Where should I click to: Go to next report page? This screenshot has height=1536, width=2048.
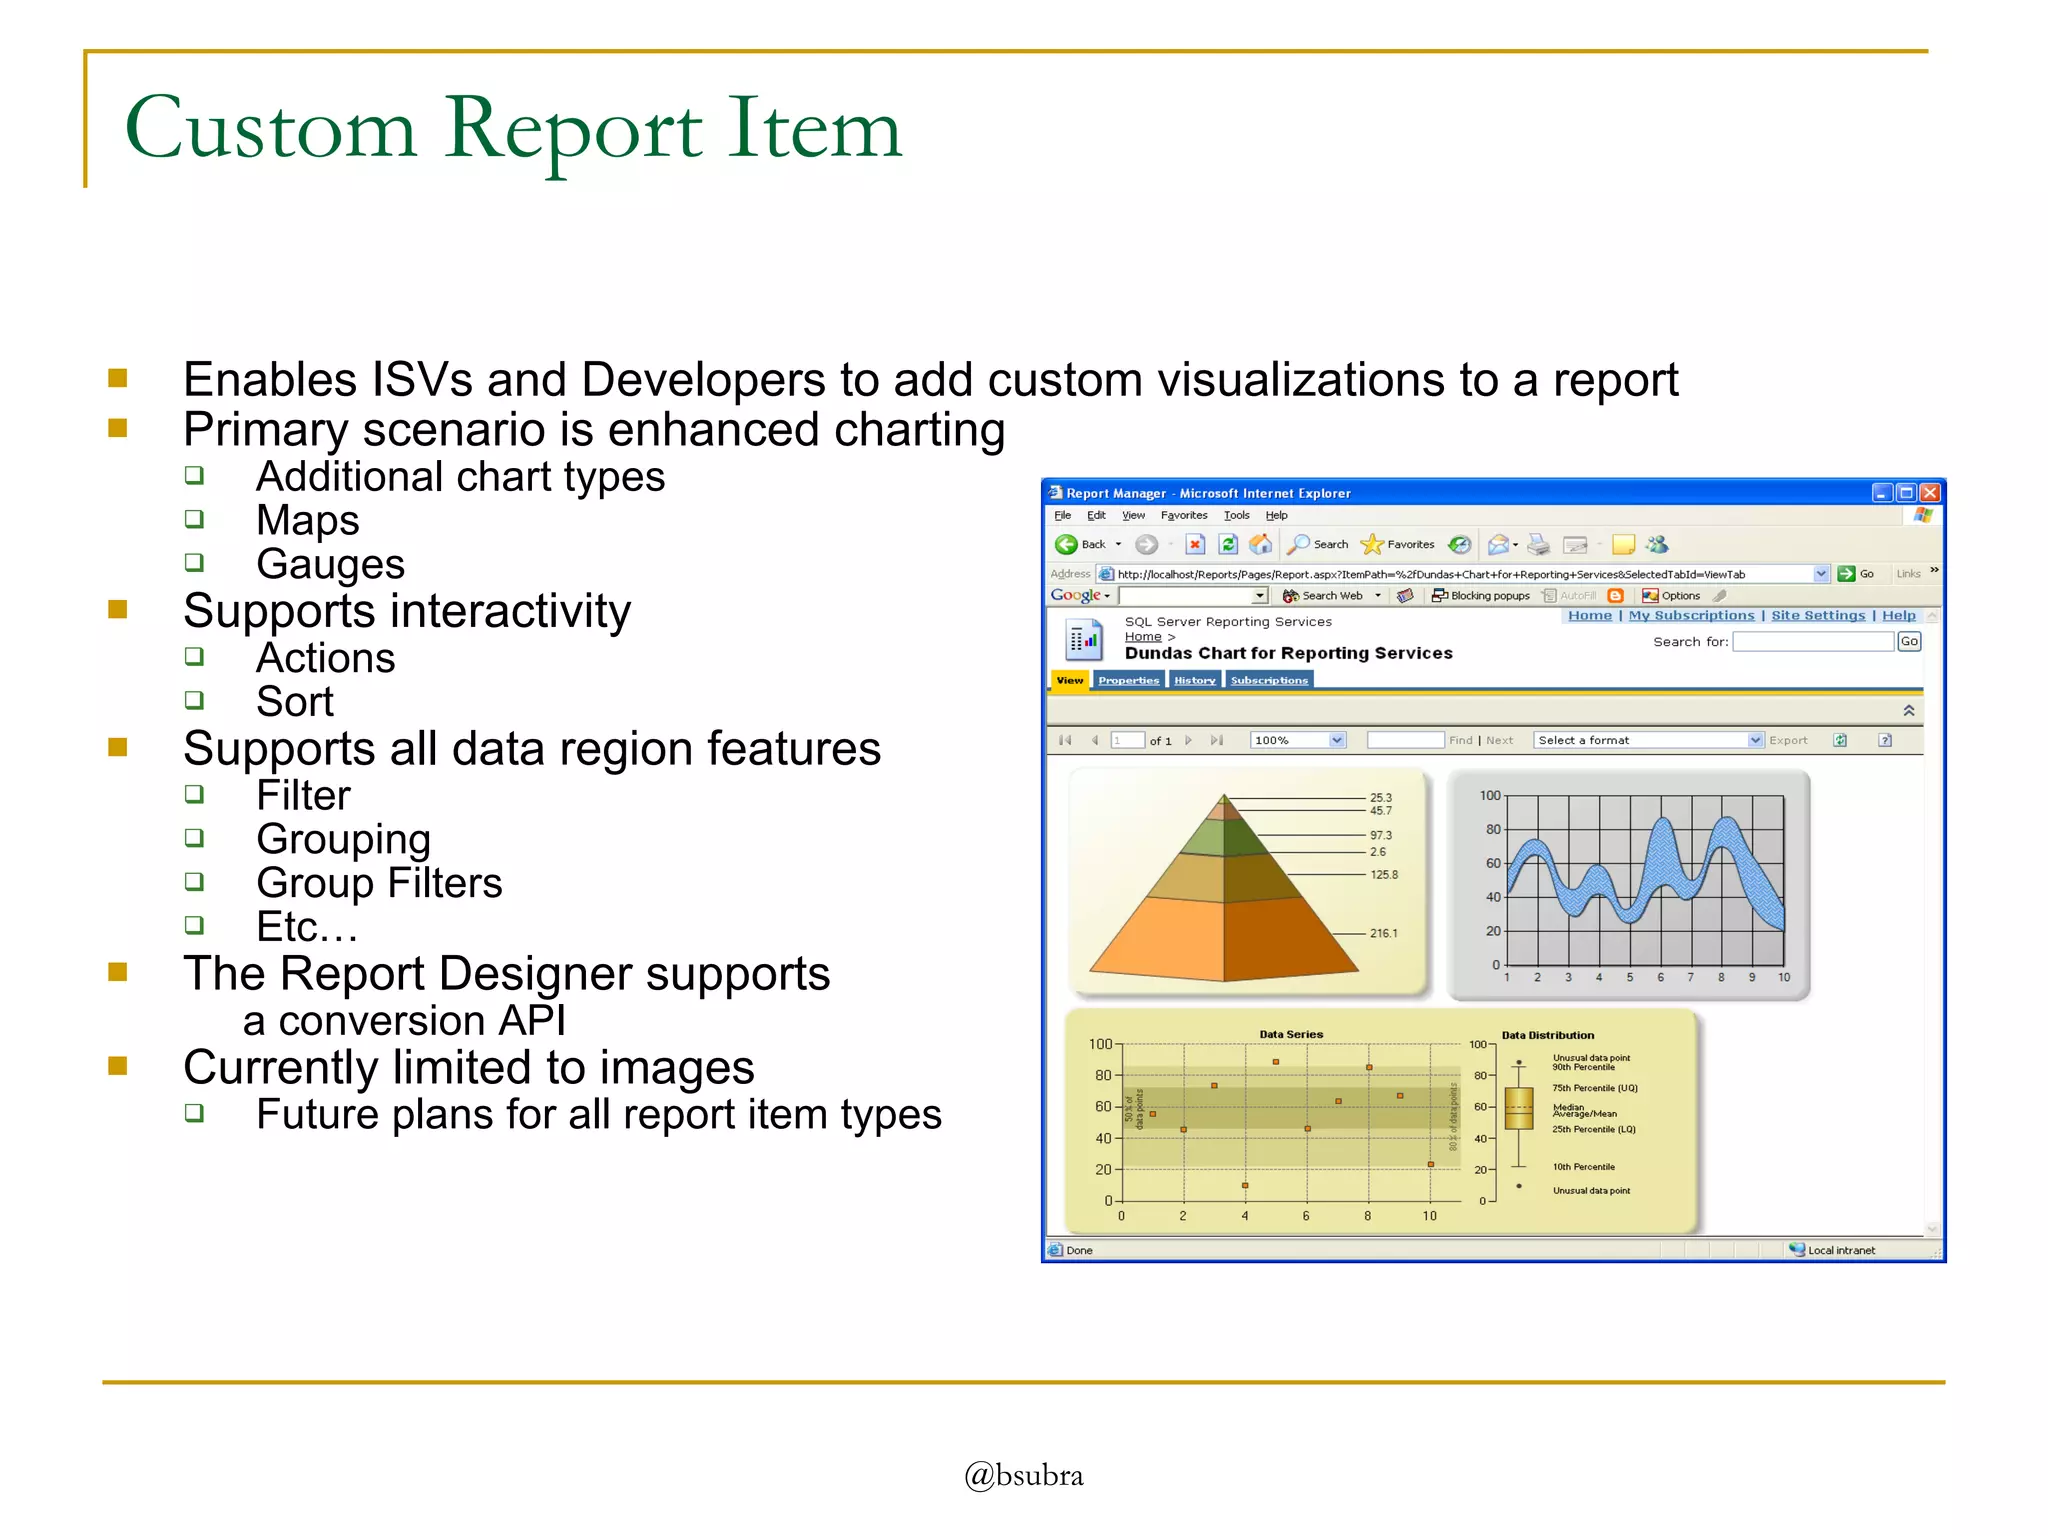tap(1188, 741)
